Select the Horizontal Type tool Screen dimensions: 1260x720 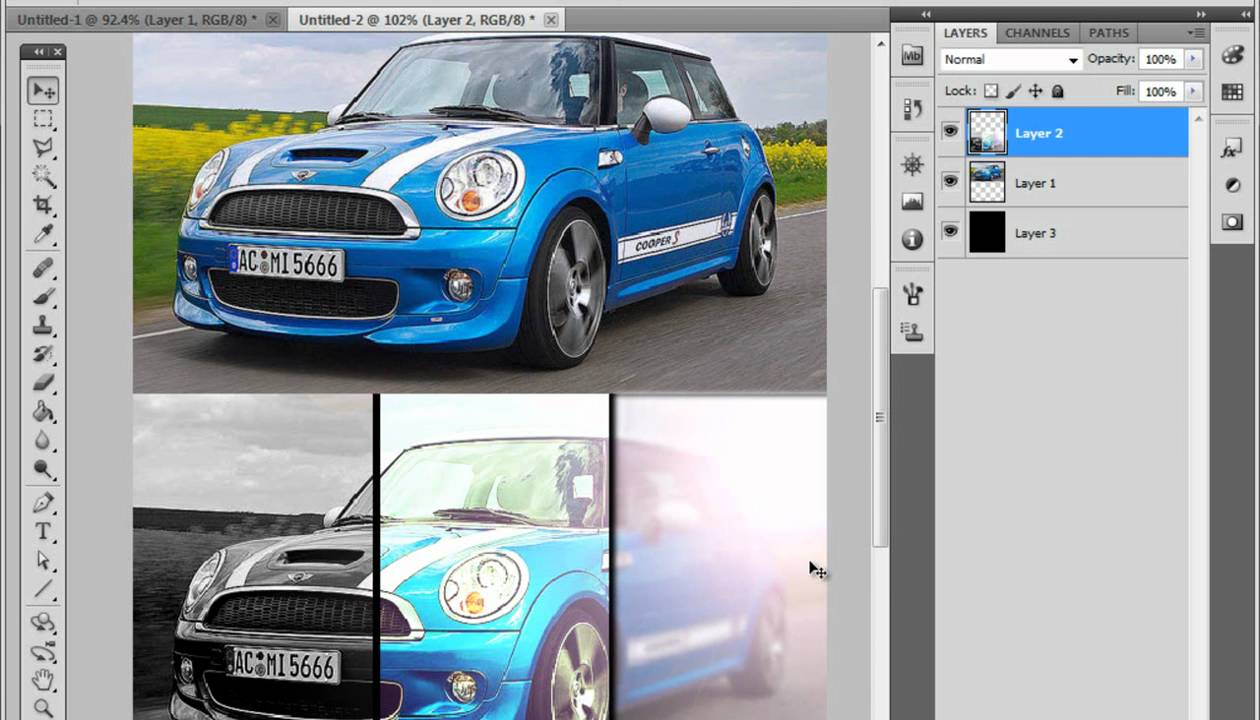(x=43, y=531)
